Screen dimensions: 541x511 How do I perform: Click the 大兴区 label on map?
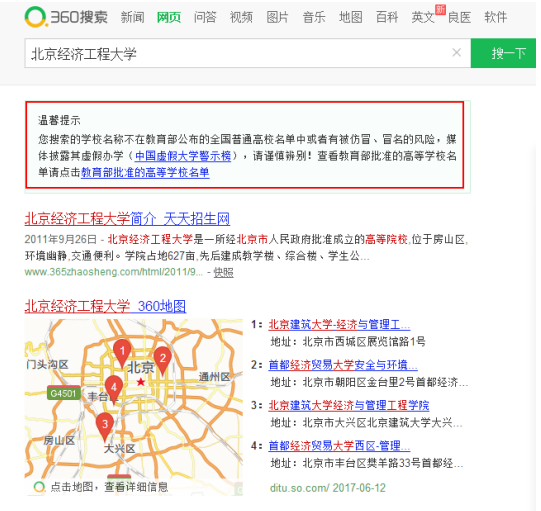coord(120,448)
